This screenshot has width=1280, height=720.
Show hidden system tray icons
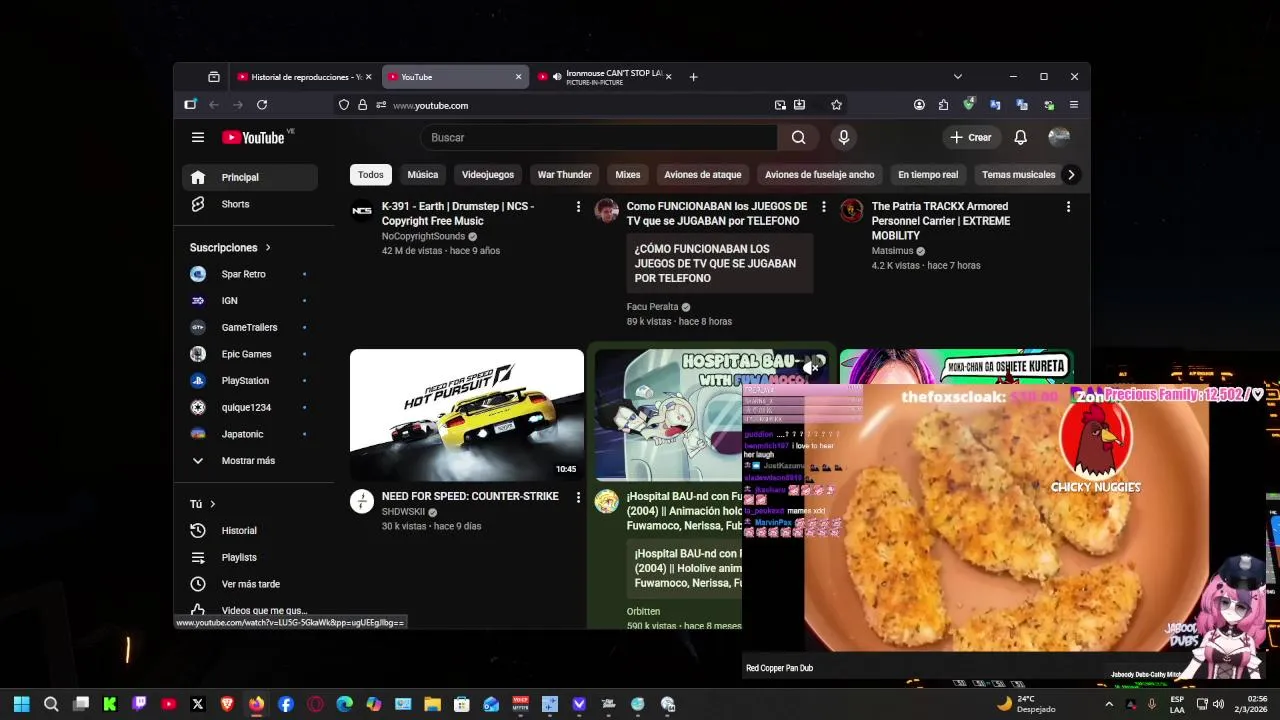(1108, 704)
